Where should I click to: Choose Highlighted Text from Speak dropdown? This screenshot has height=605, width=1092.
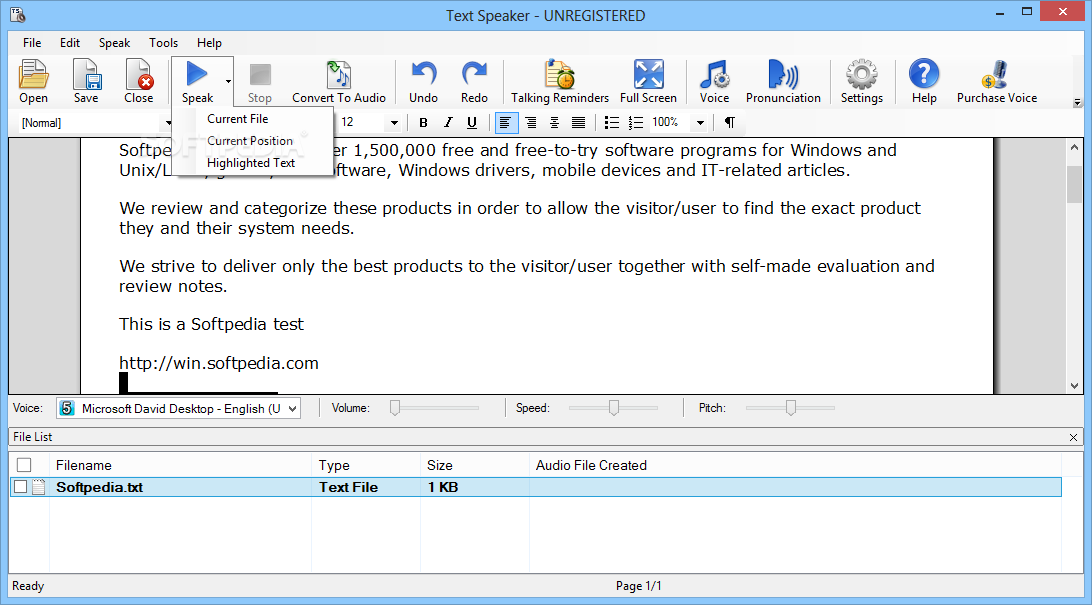pyautogui.click(x=251, y=163)
